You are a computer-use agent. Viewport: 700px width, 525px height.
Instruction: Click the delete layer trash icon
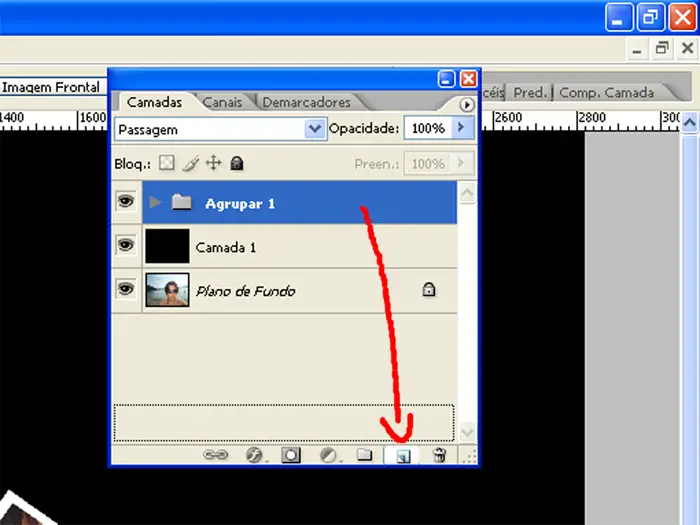(439, 455)
